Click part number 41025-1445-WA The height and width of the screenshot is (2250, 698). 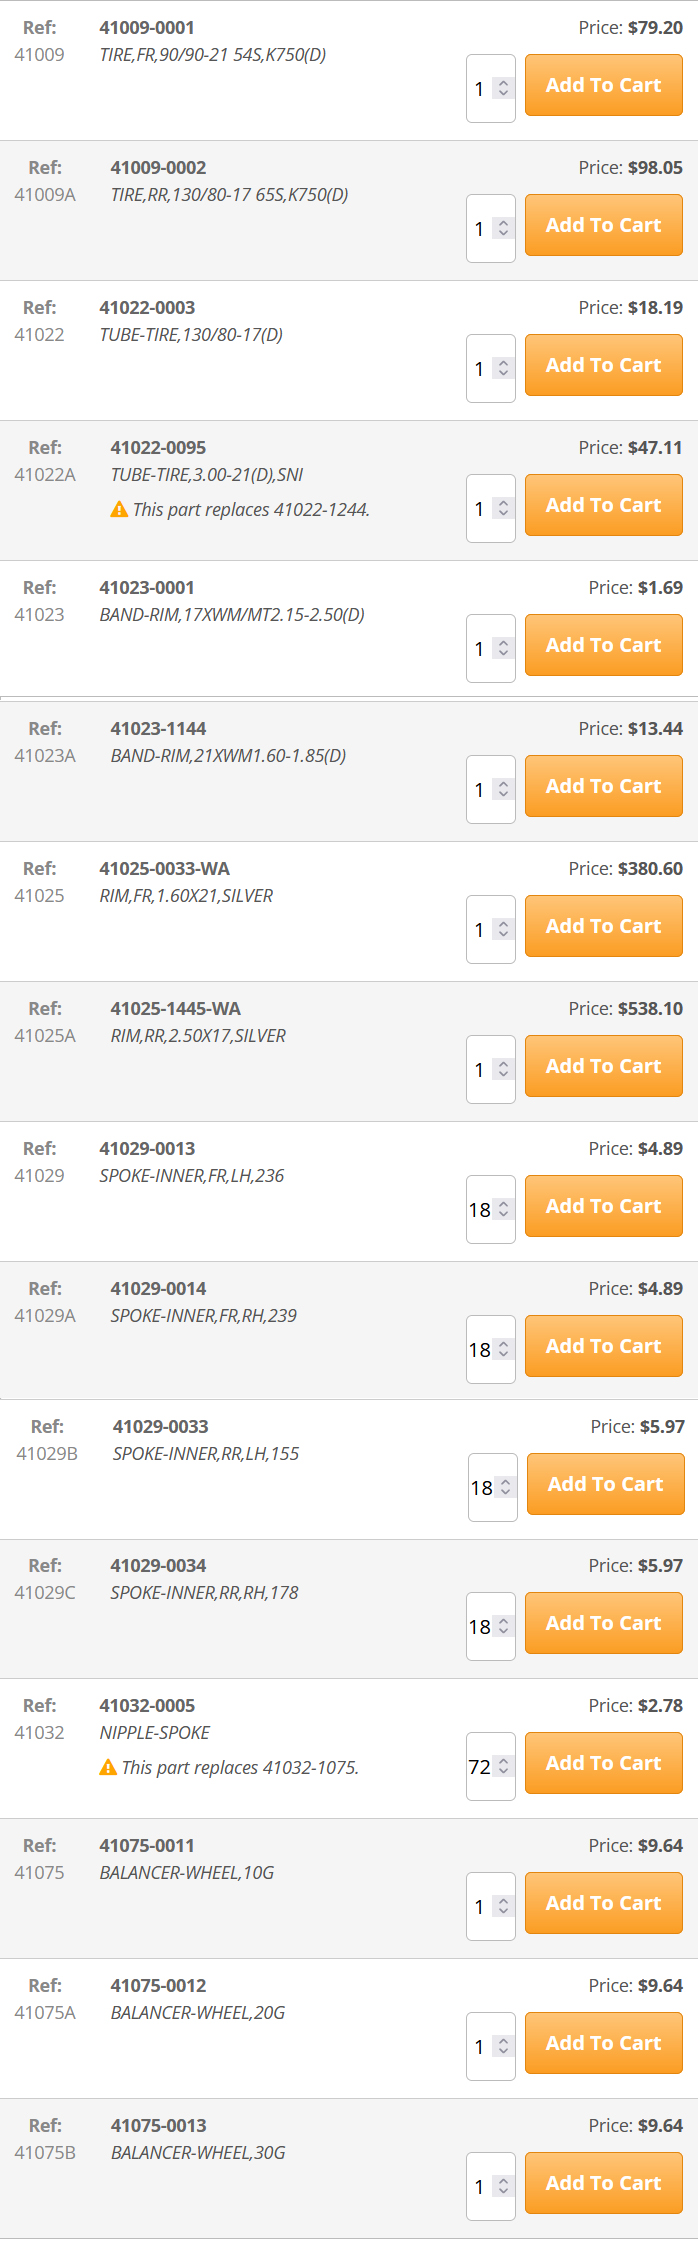[x=176, y=1009]
